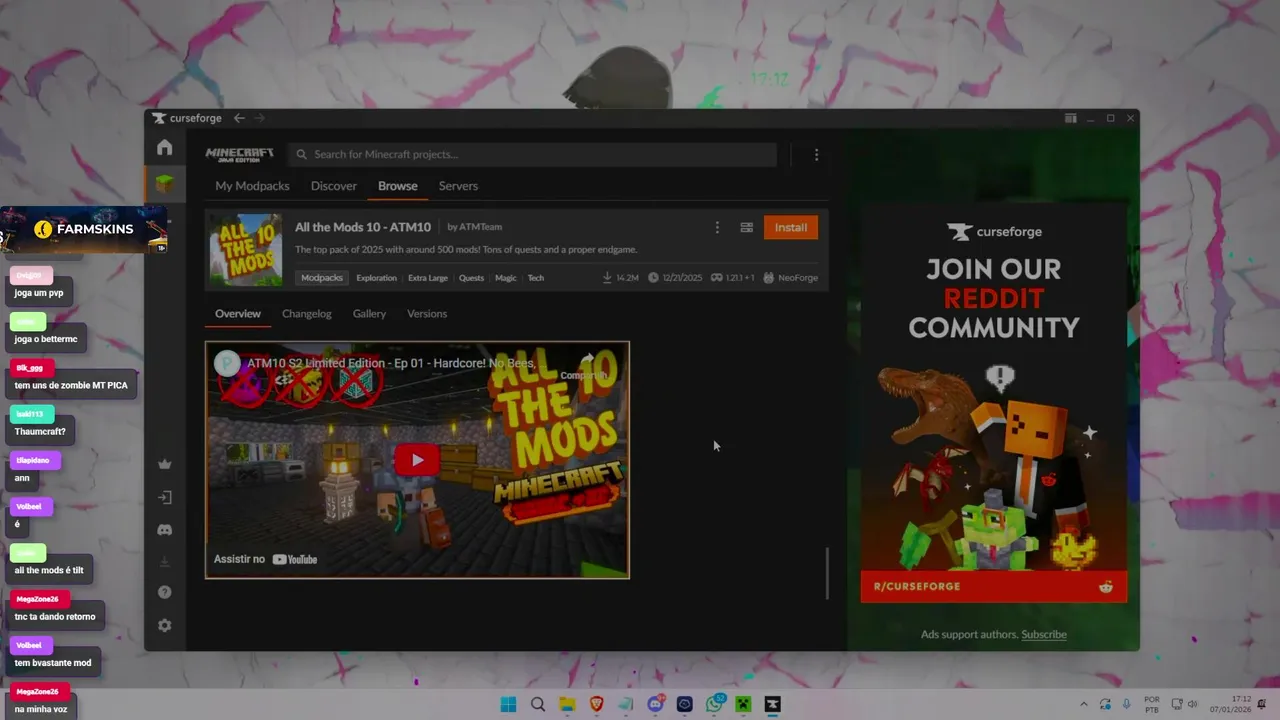Click the video channel avatar icon

tap(228, 363)
